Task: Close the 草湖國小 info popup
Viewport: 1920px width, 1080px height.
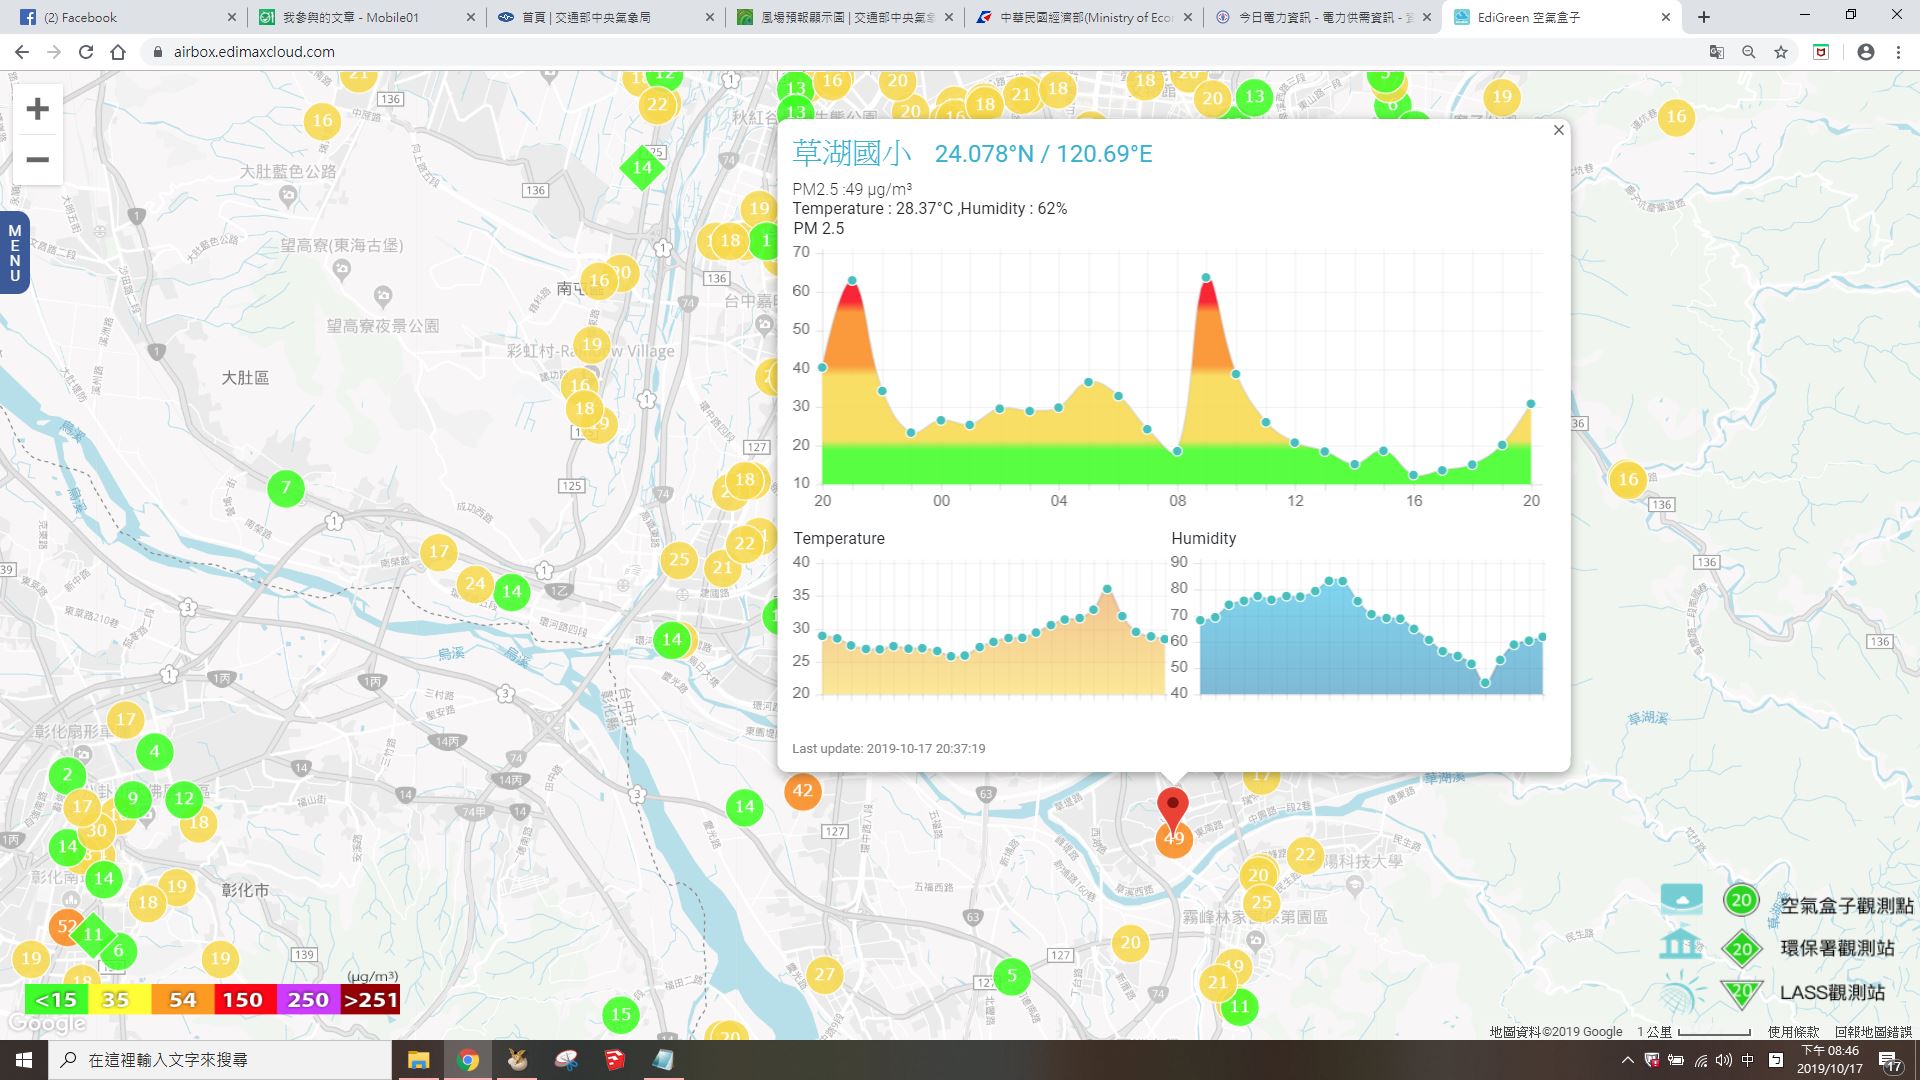Action: 1558,130
